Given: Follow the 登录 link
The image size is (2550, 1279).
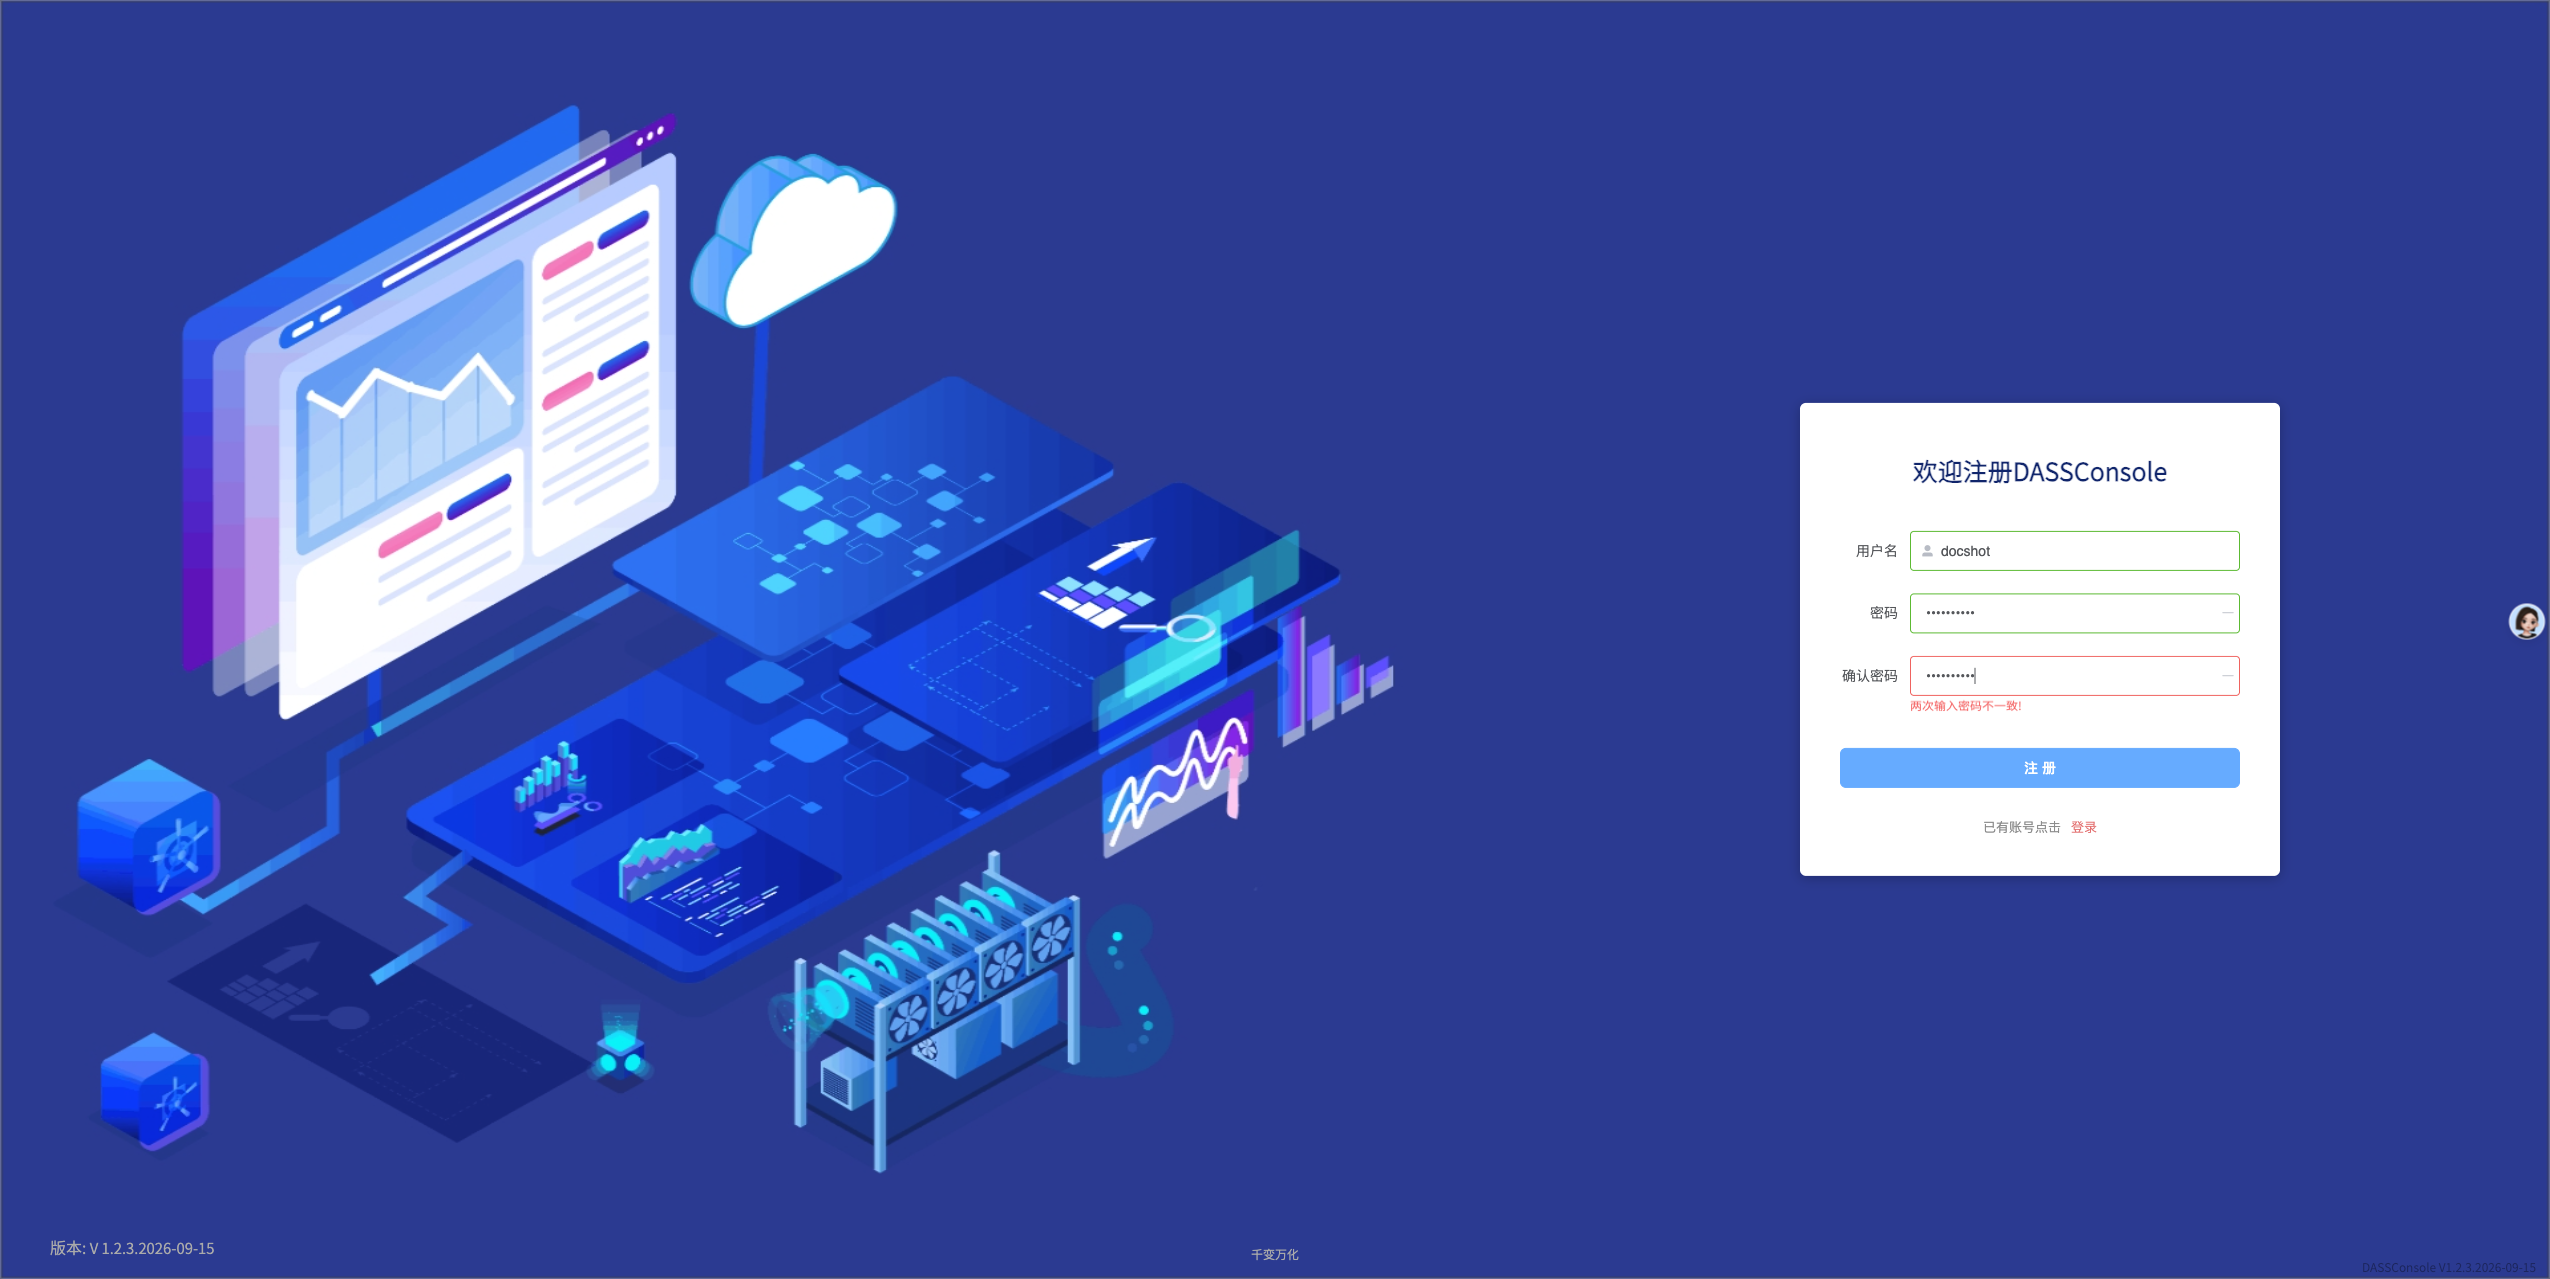Looking at the screenshot, I should (x=2083, y=827).
